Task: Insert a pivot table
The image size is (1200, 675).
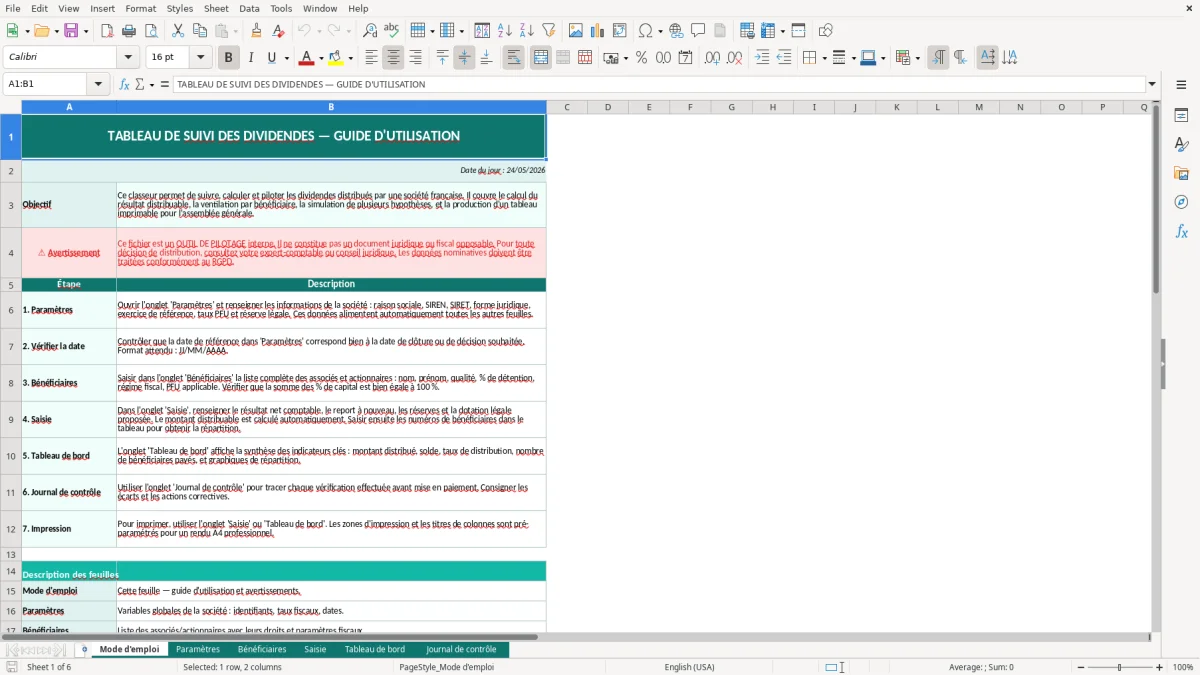Action: (x=620, y=31)
